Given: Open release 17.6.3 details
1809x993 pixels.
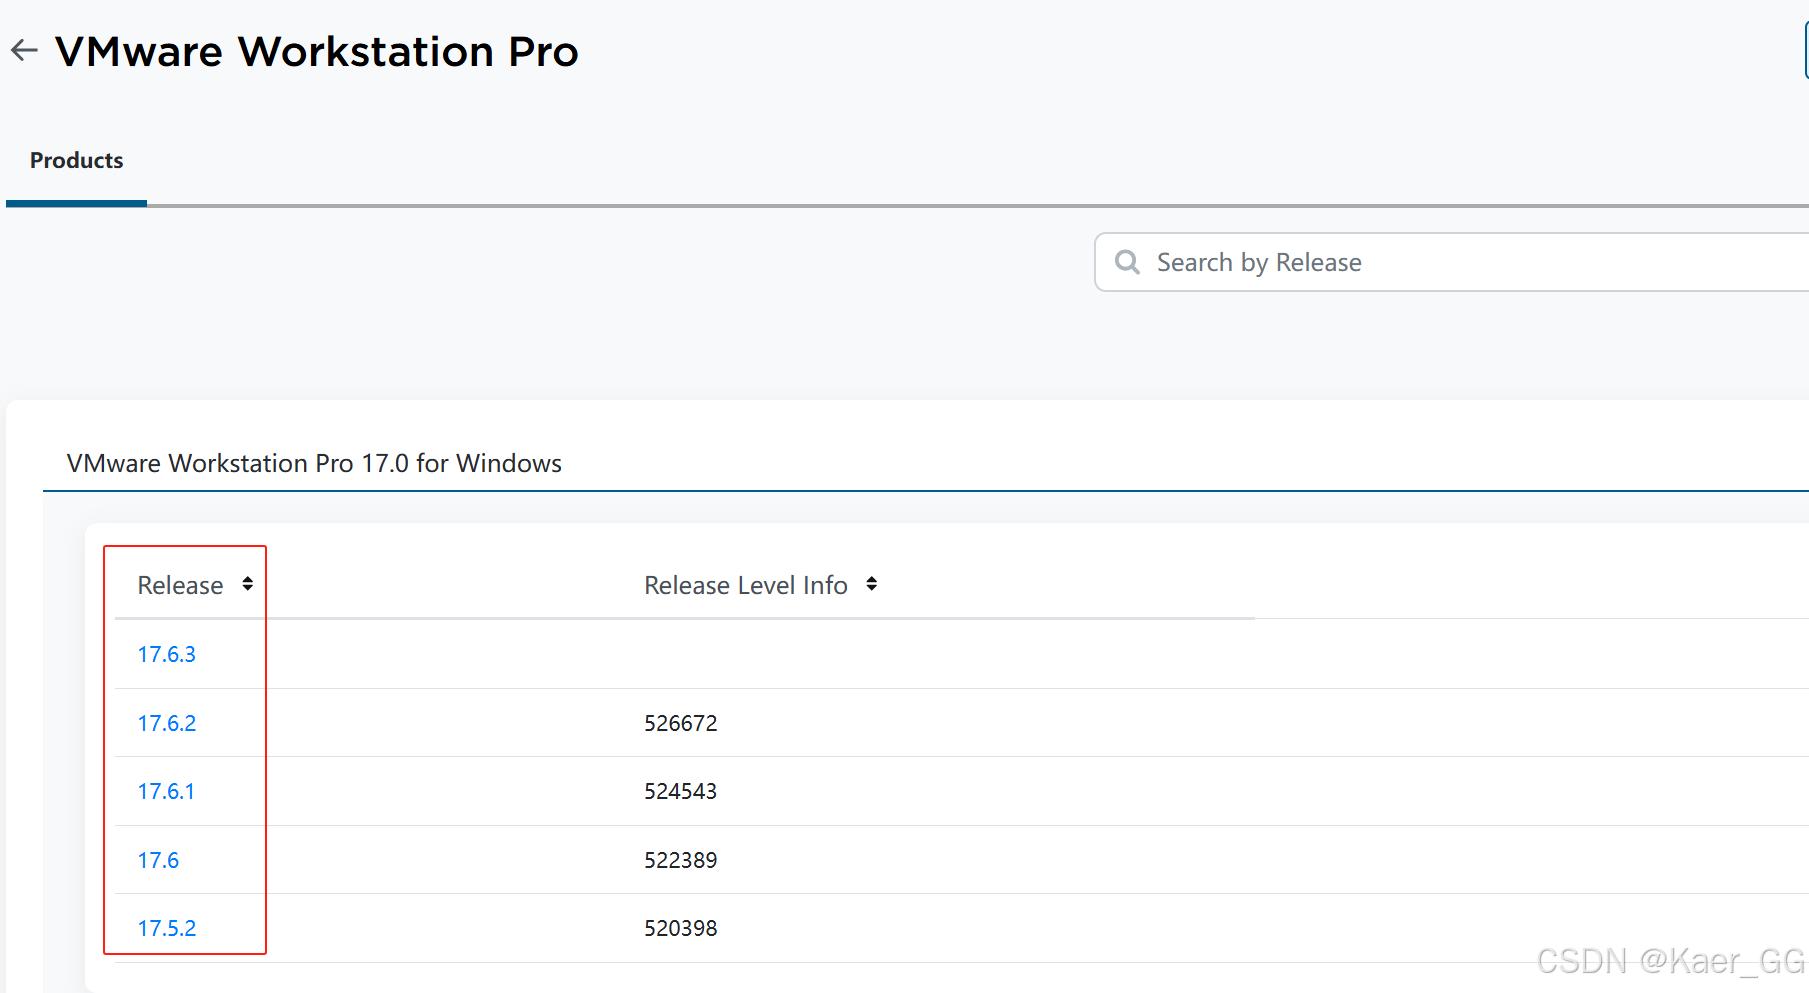Looking at the screenshot, I should (167, 653).
